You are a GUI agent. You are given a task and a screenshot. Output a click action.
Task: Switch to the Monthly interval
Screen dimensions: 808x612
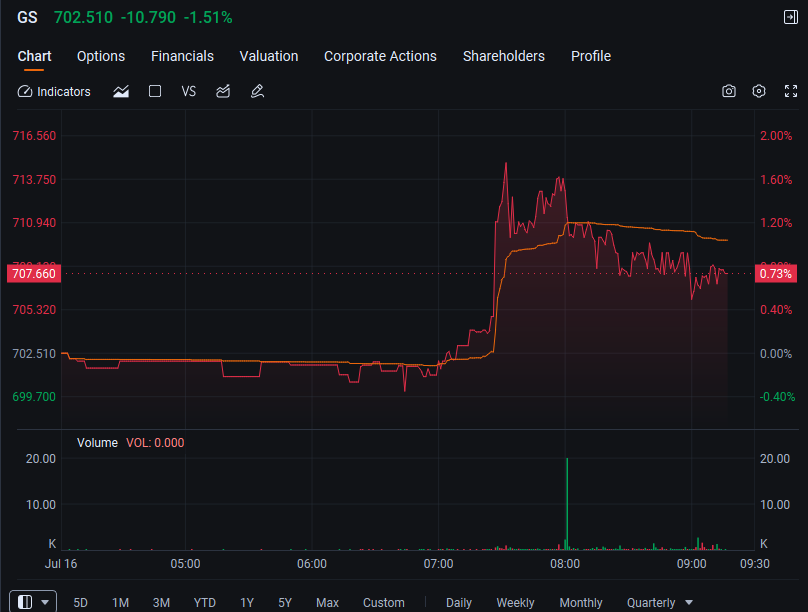(581, 603)
